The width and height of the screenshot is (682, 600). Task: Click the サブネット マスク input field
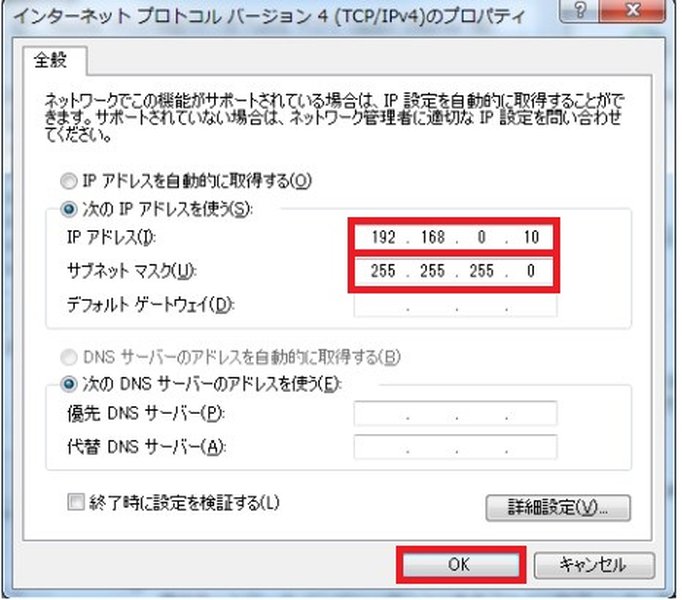(x=454, y=271)
